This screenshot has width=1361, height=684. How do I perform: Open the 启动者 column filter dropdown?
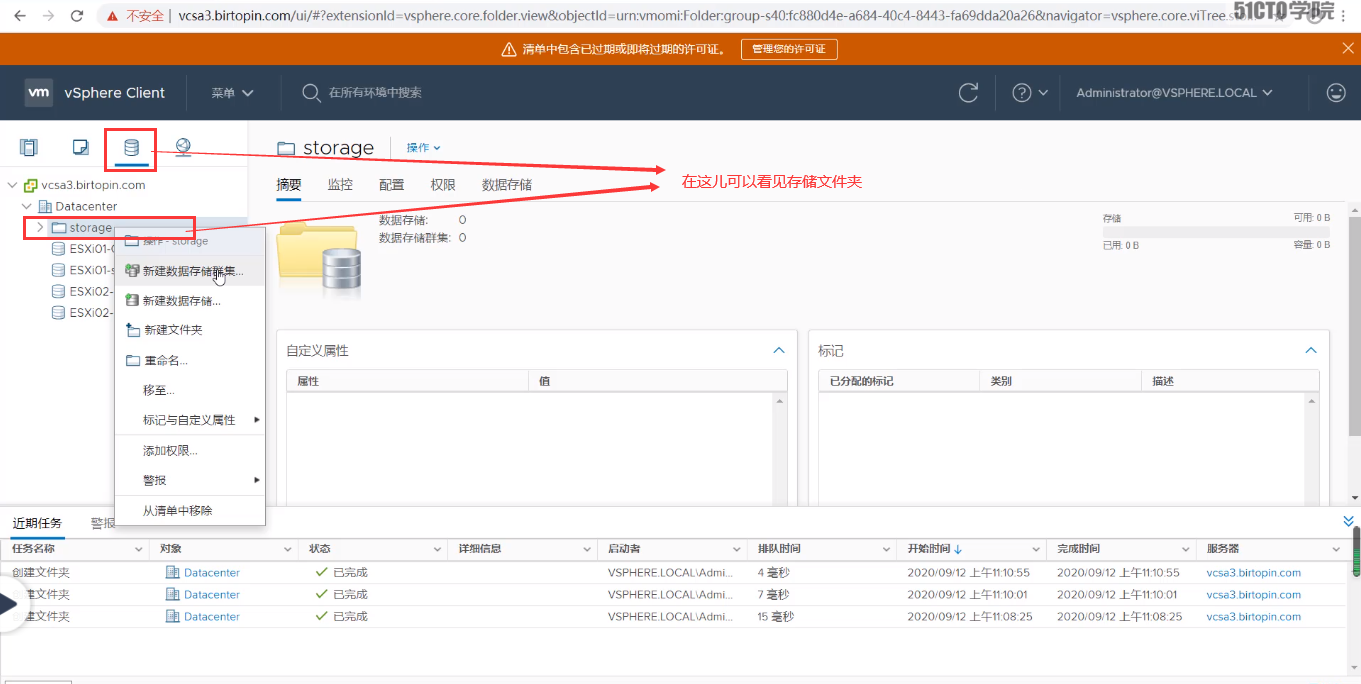[737, 549]
